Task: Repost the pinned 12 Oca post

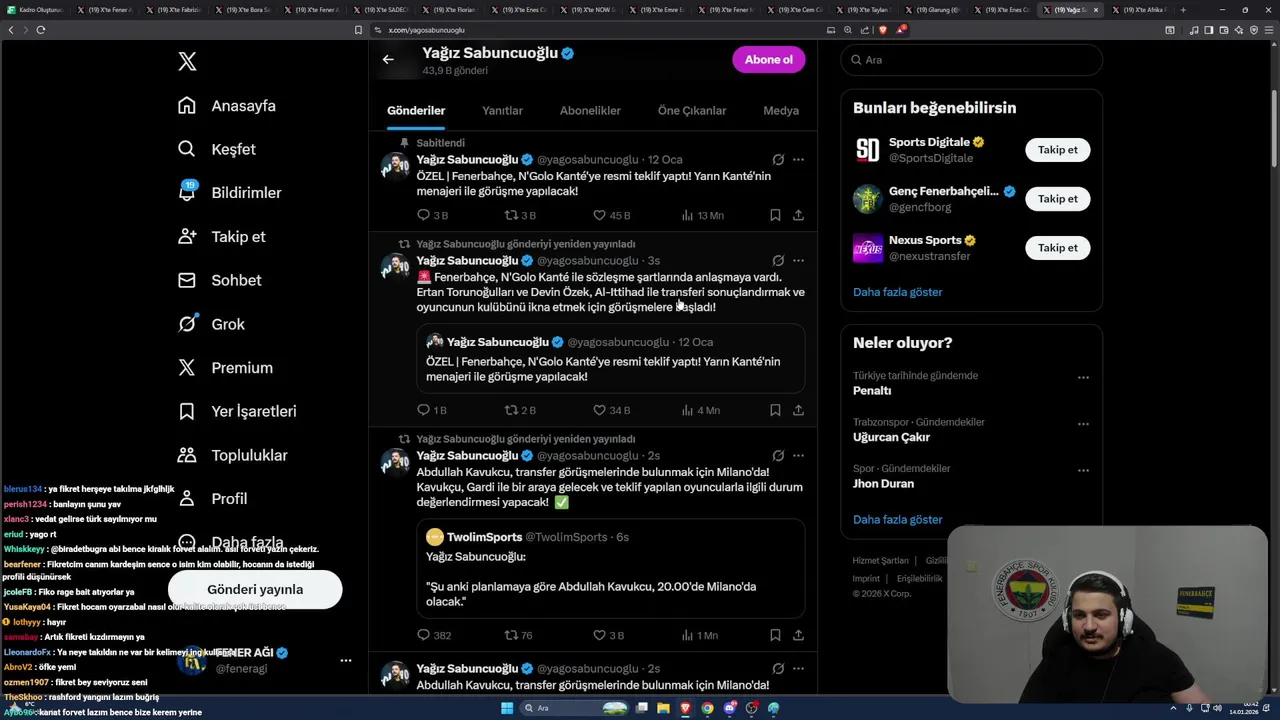Action: pyautogui.click(x=520, y=215)
